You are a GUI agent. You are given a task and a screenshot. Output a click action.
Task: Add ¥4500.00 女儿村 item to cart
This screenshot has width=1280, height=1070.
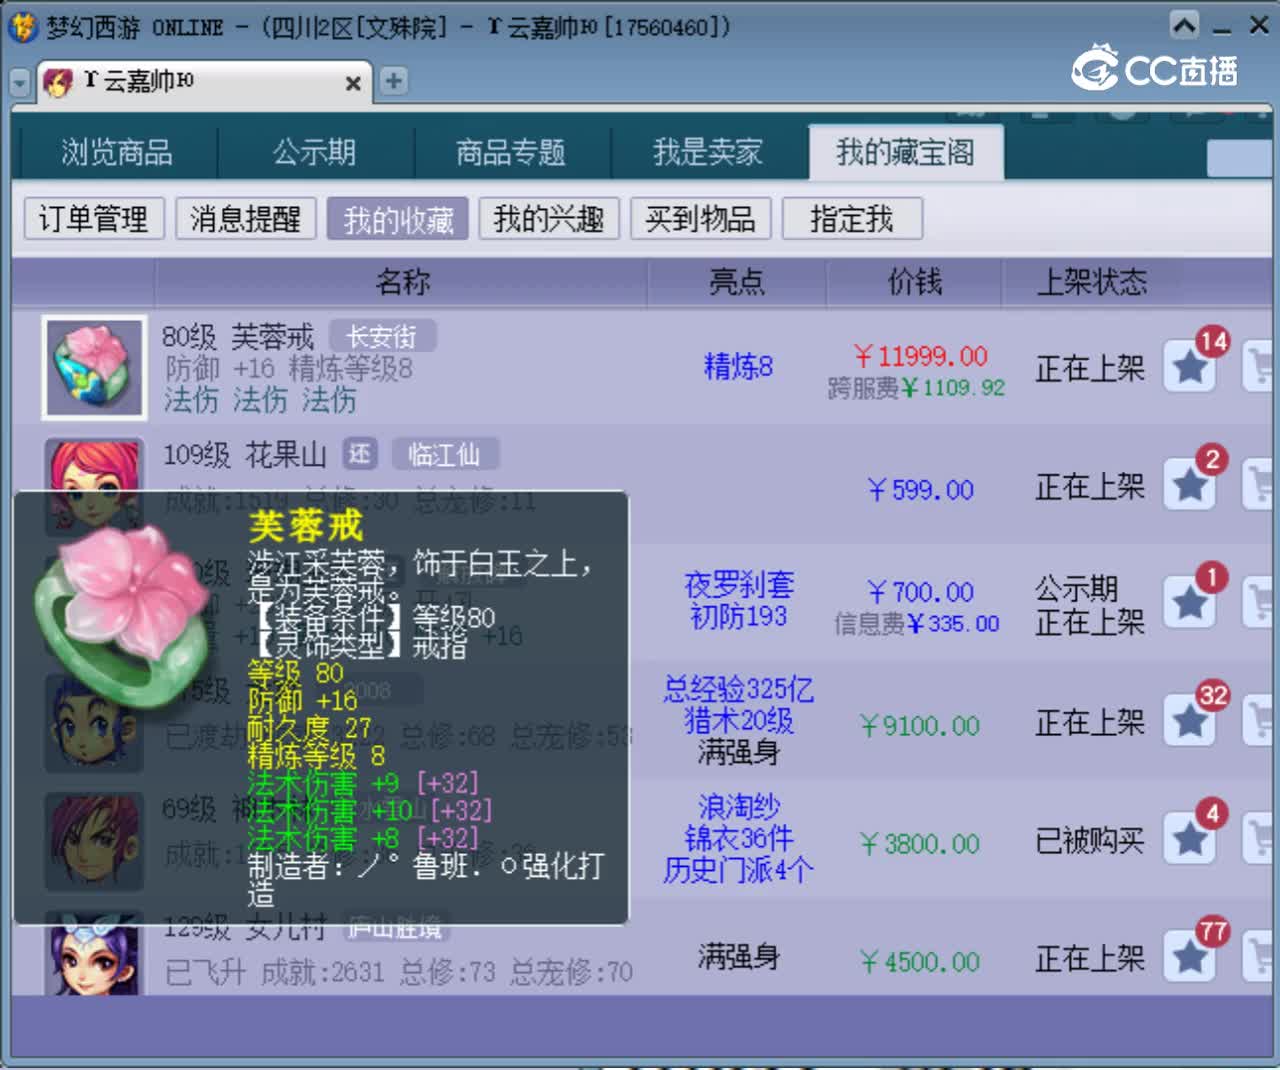(x=1258, y=958)
